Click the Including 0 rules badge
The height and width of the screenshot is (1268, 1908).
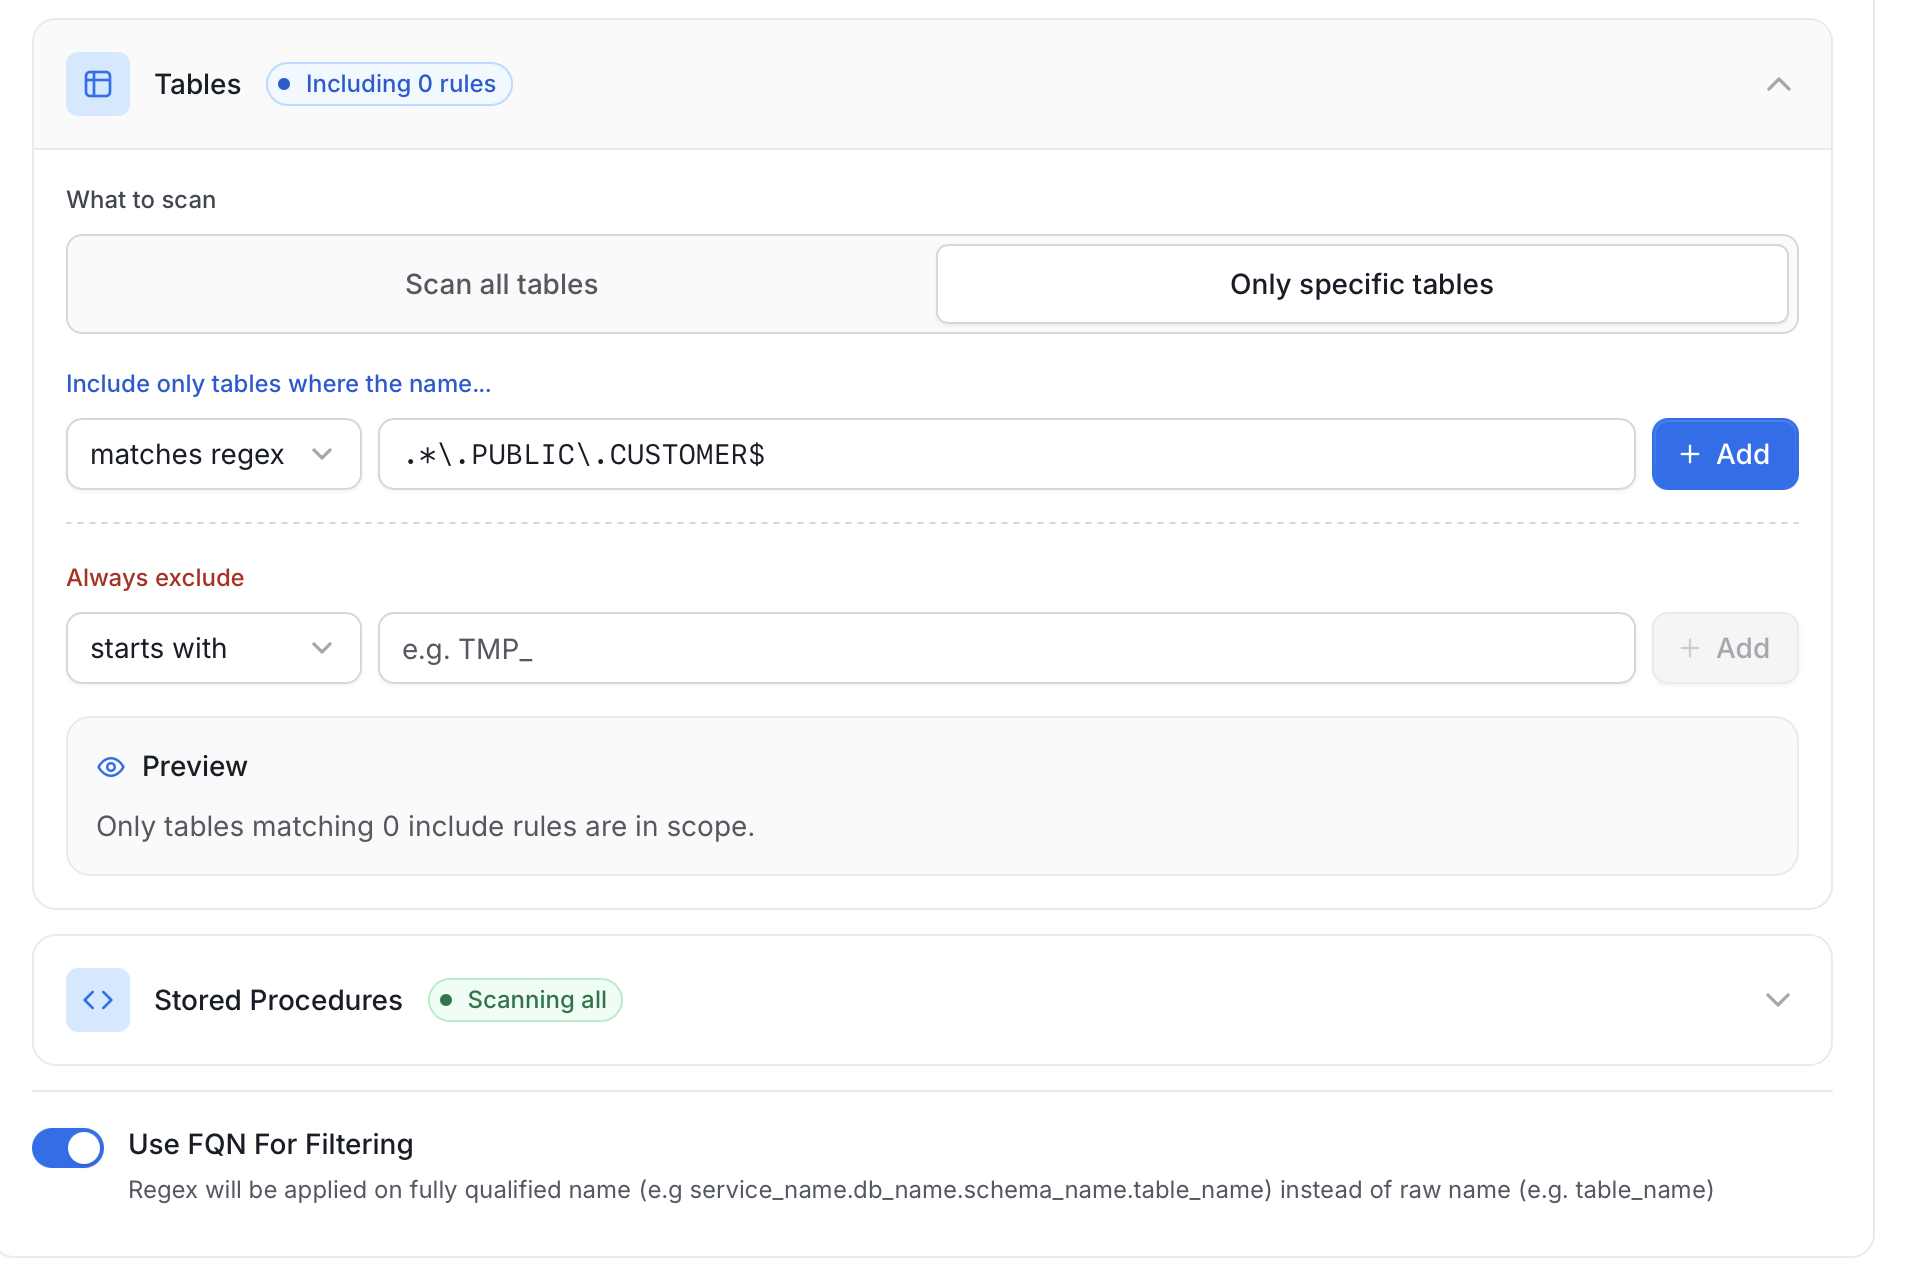(x=389, y=84)
